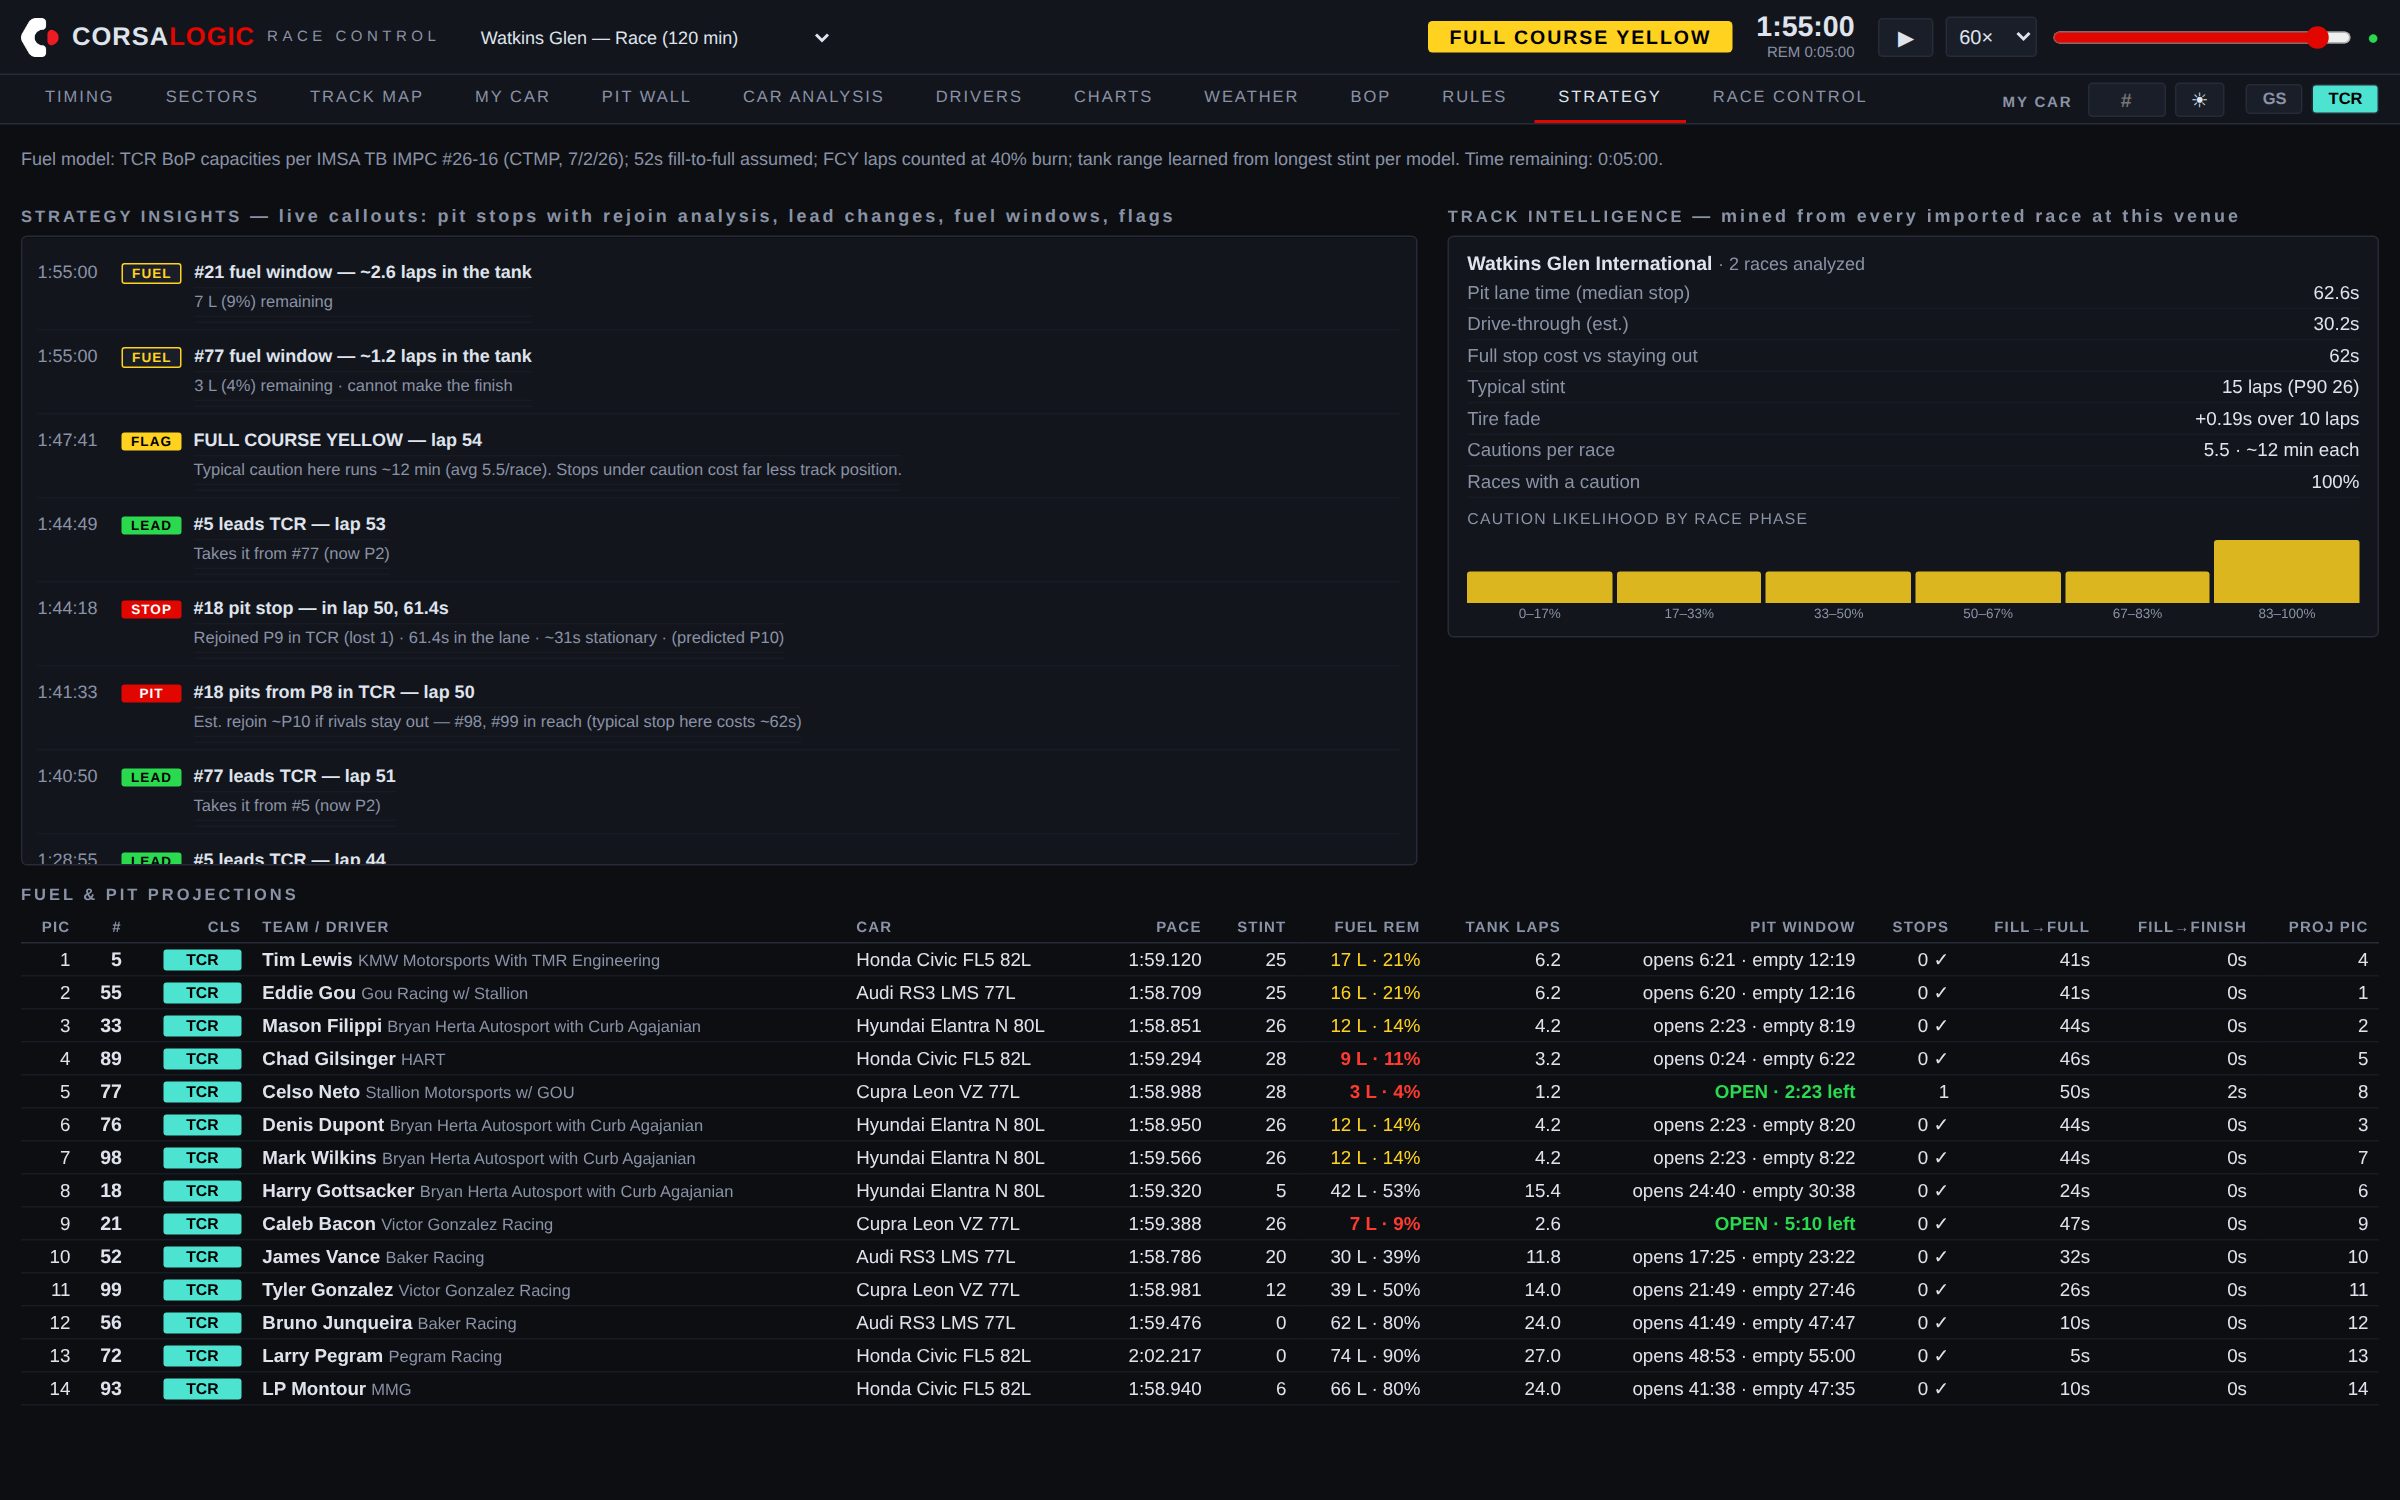2400x1500 pixels.
Task: Switch to the CHARTS tab
Action: click(1113, 96)
